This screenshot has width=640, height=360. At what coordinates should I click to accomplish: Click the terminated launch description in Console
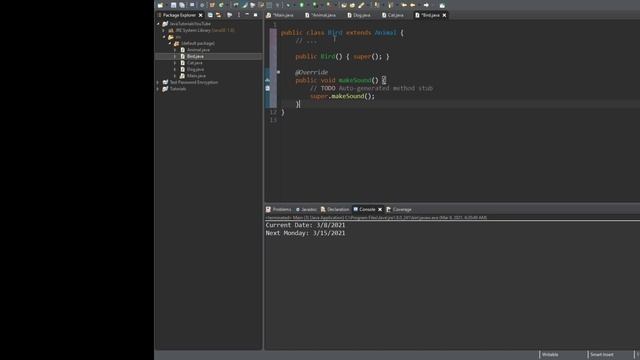[x=376, y=218]
